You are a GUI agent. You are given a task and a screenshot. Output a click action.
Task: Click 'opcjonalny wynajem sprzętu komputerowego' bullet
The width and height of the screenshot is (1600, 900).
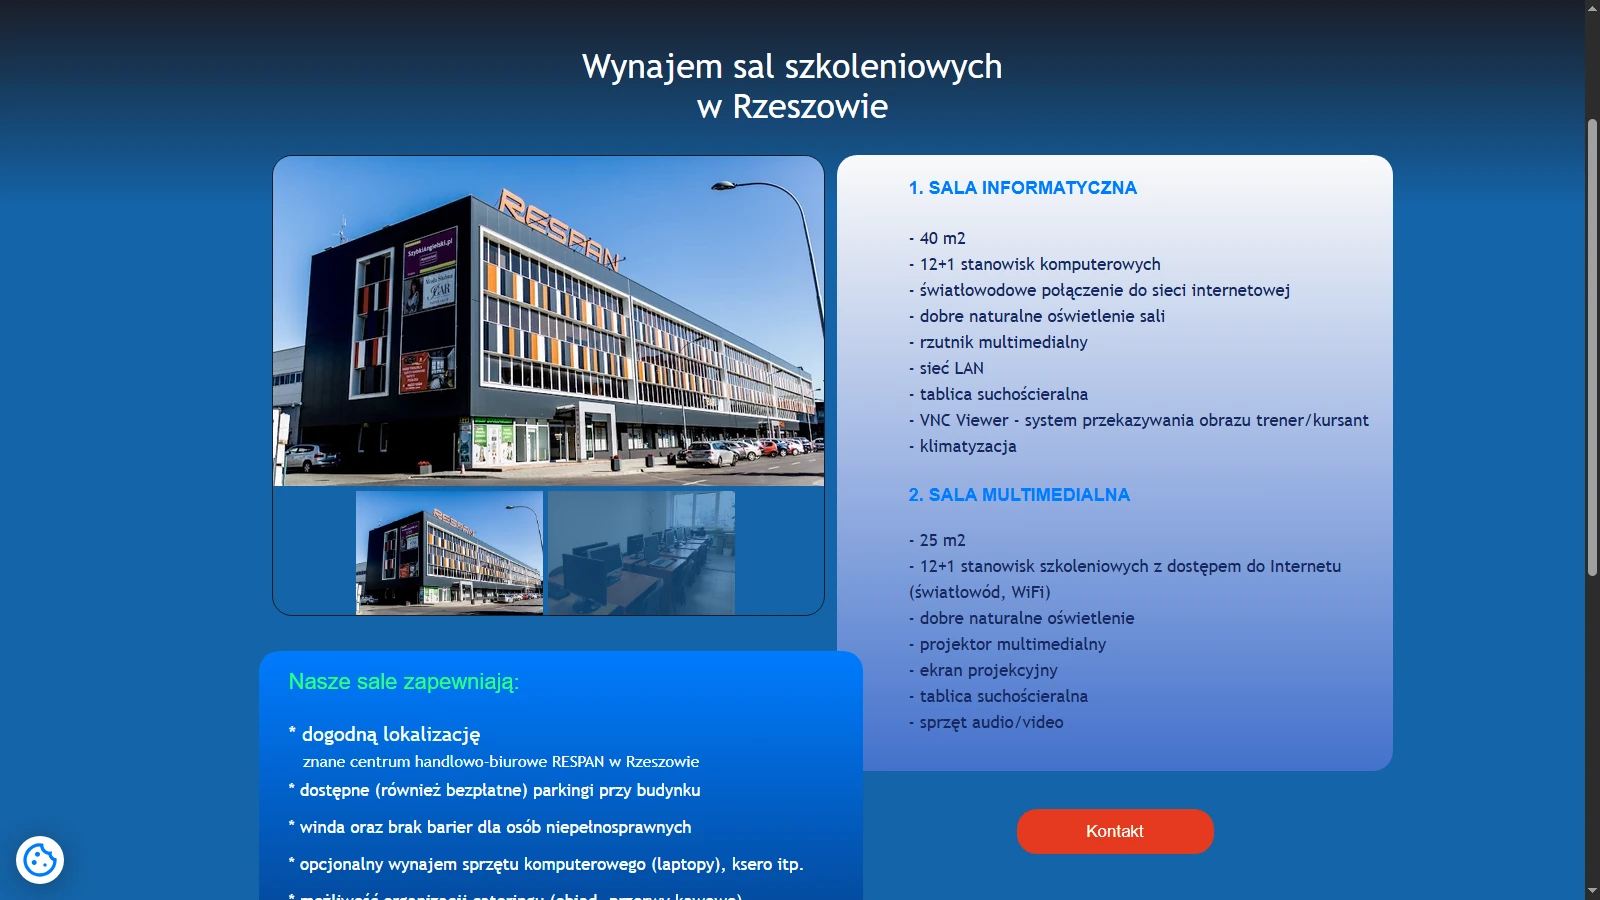546,864
